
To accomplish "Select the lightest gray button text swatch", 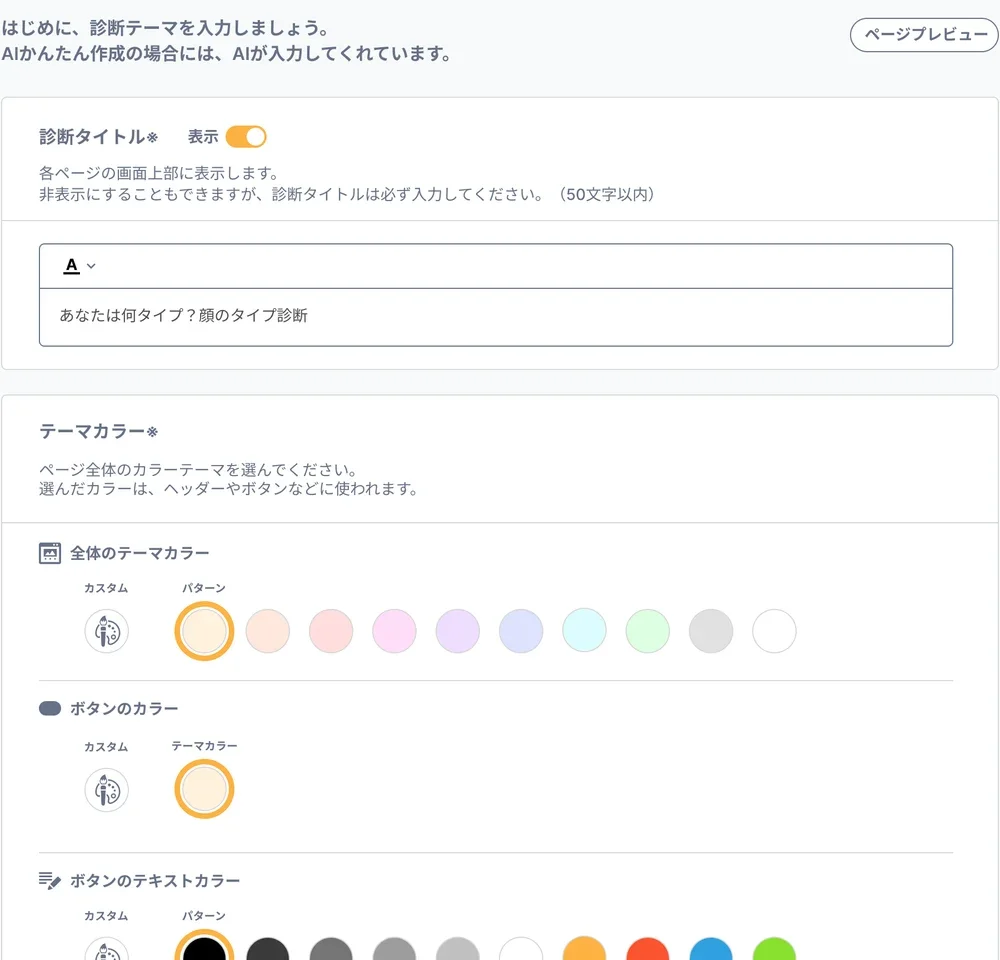I will 457,949.
